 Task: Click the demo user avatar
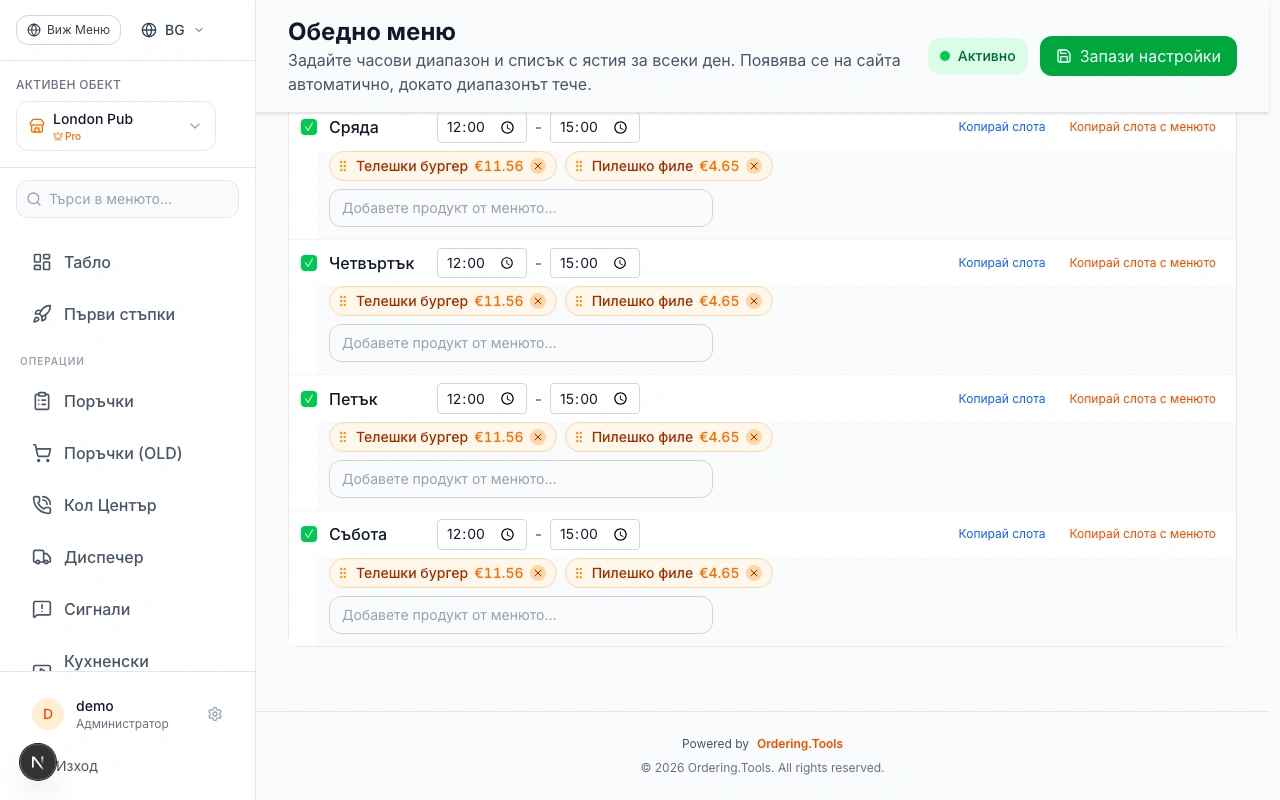[48, 714]
